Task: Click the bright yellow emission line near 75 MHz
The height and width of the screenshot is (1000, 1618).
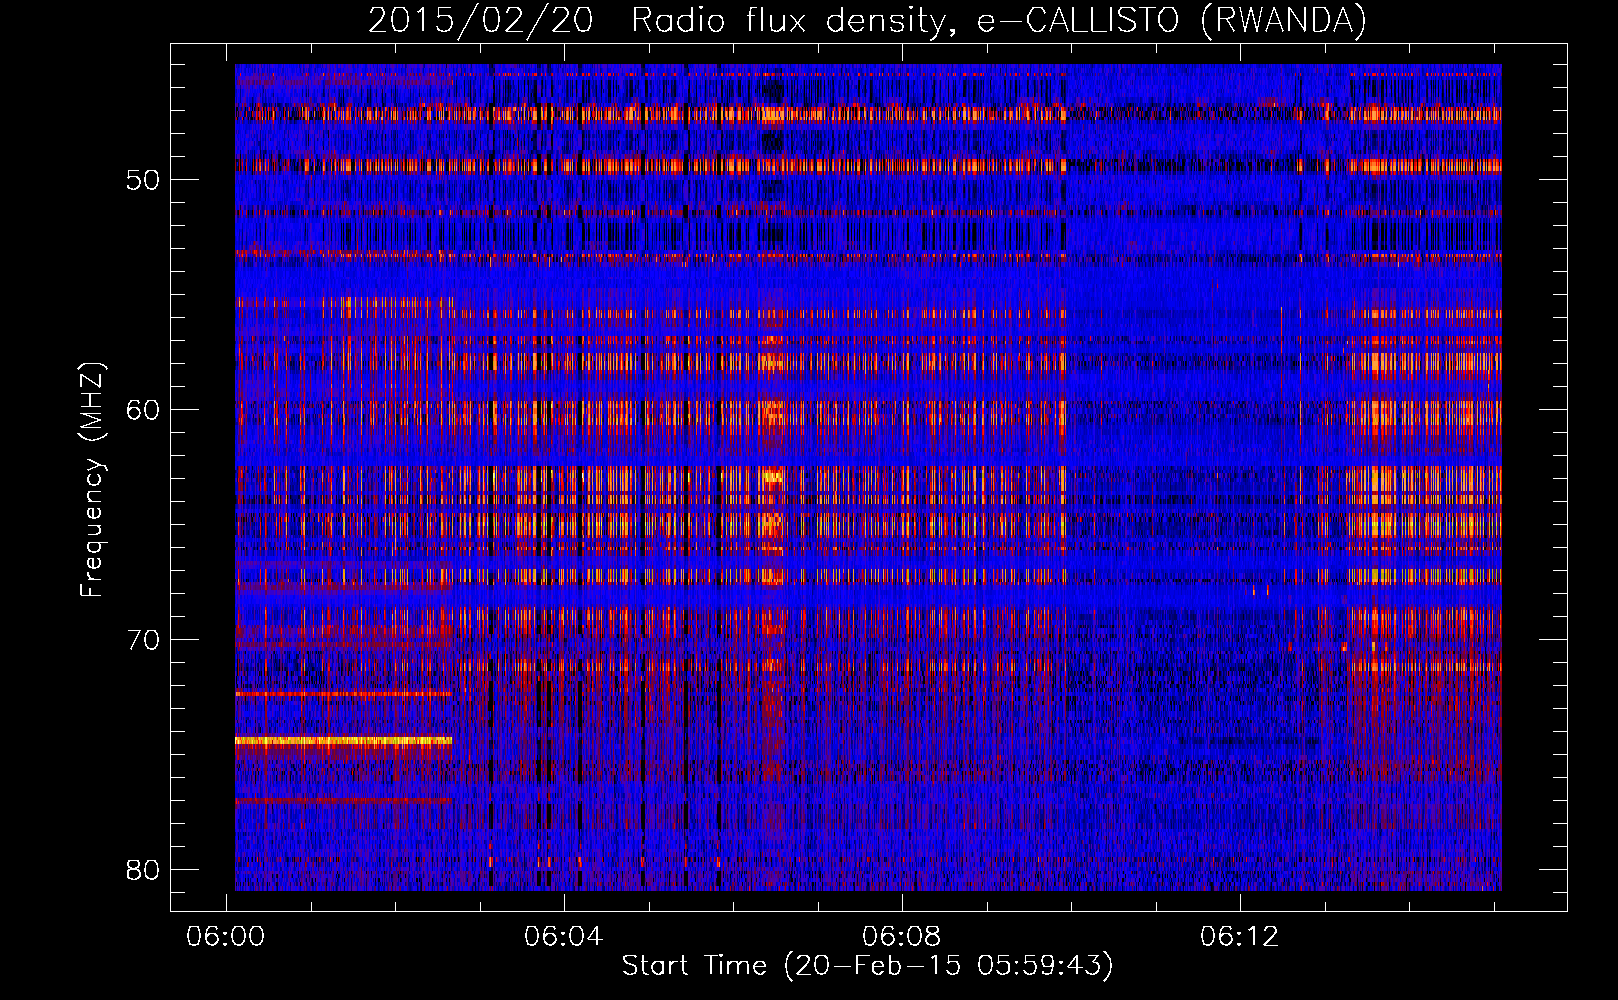Action: [x=343, y=741]
